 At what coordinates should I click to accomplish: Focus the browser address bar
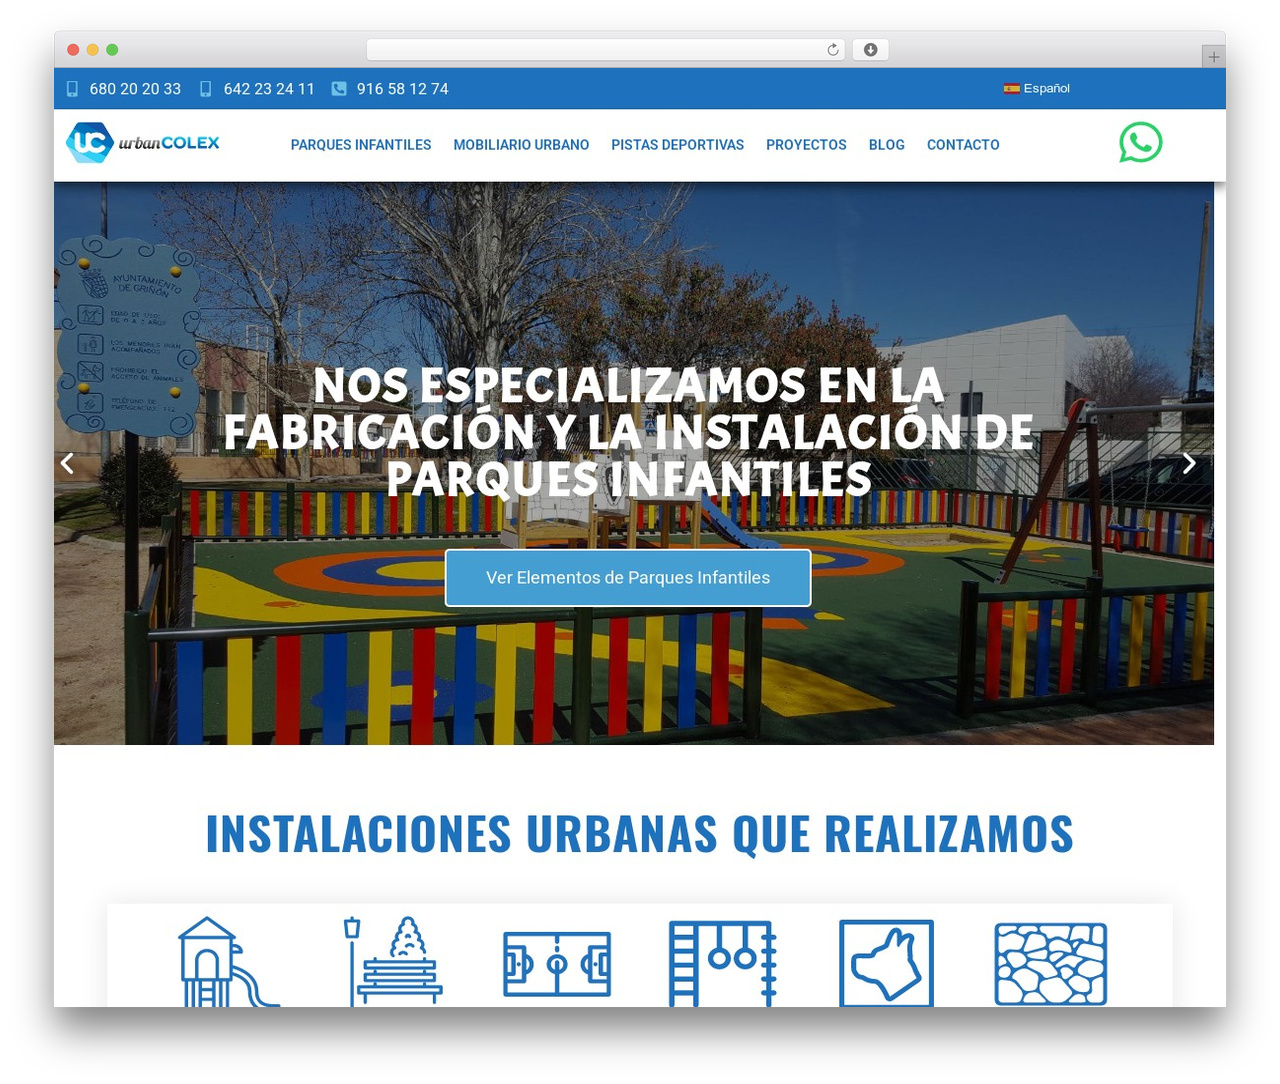pyautogui.click(x=605, y=50)
